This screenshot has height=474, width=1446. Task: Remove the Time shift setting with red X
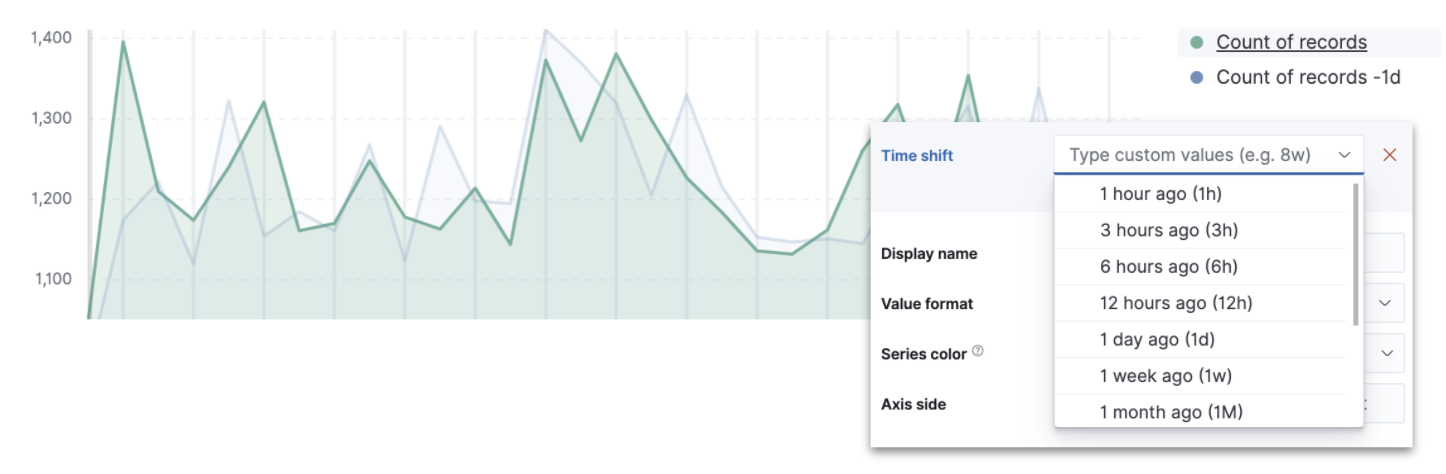click(x=1389, y=155)
